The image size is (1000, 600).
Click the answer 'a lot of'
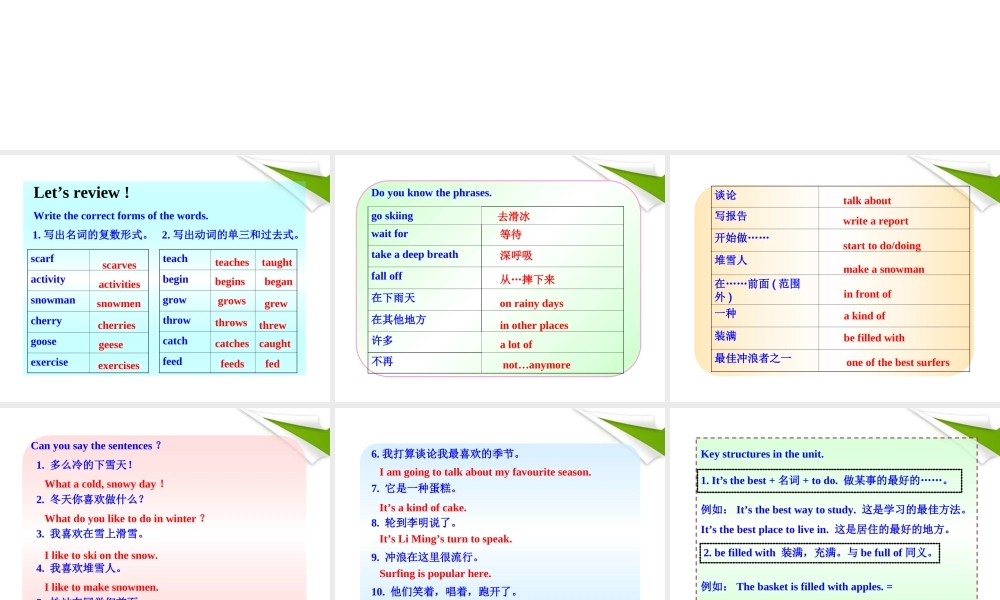point(516,344)
